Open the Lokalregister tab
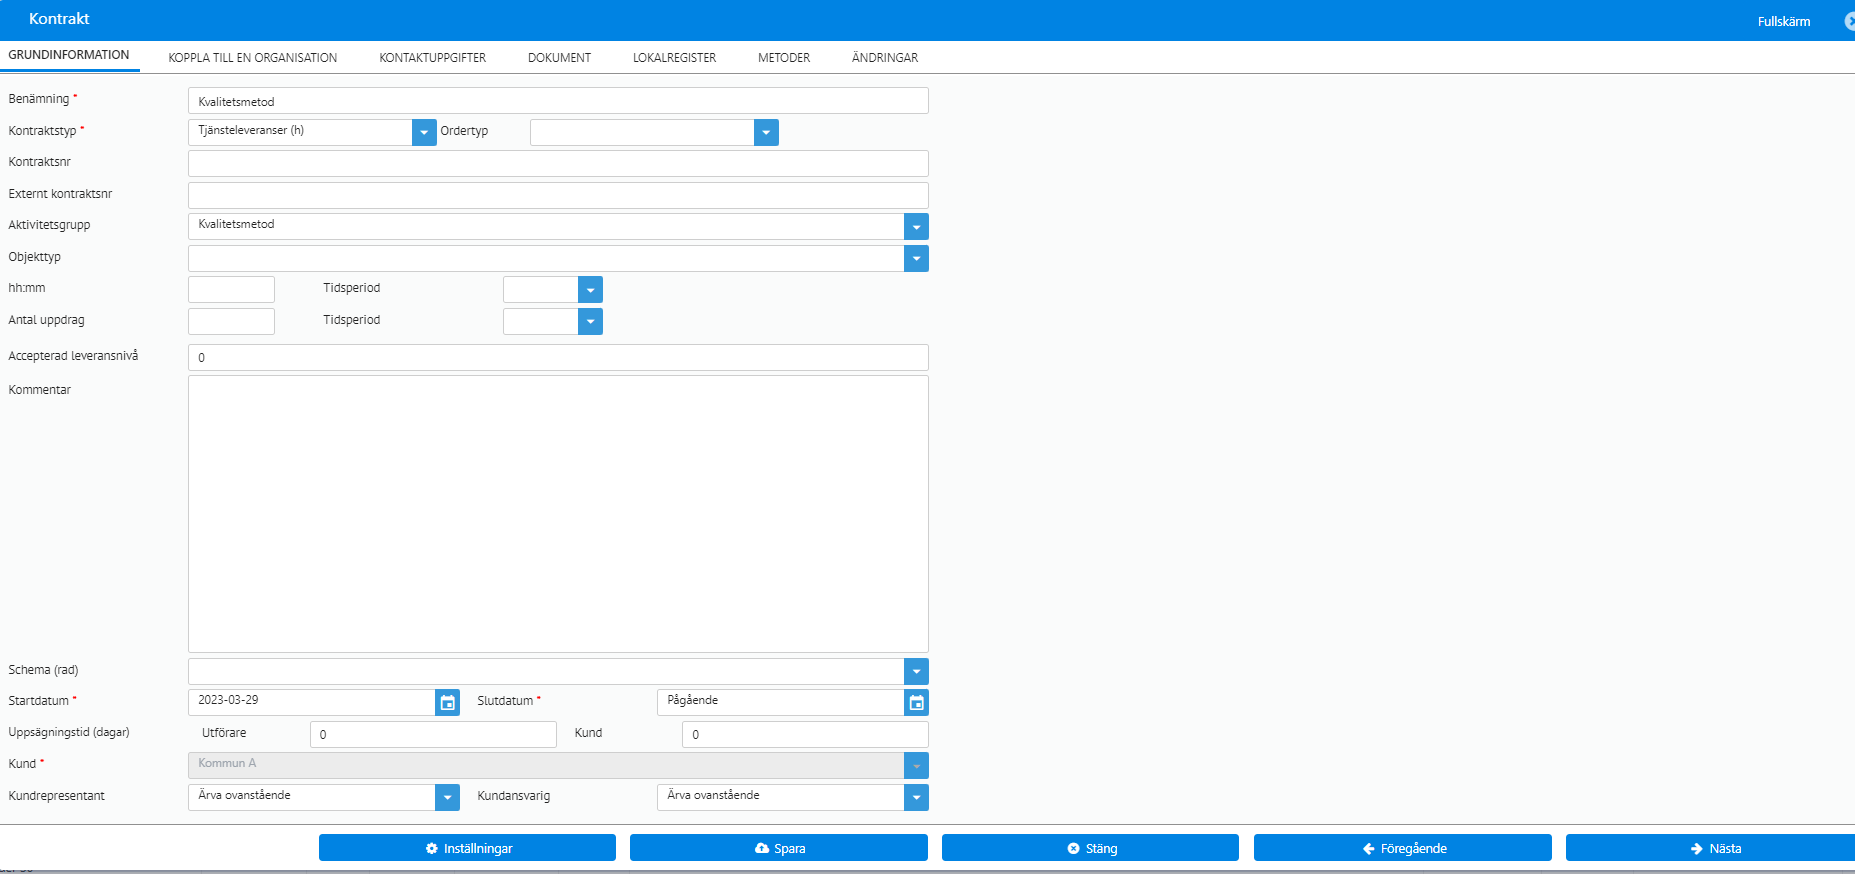The height and width of the screenshot is (874, 1855). (675, 58)
